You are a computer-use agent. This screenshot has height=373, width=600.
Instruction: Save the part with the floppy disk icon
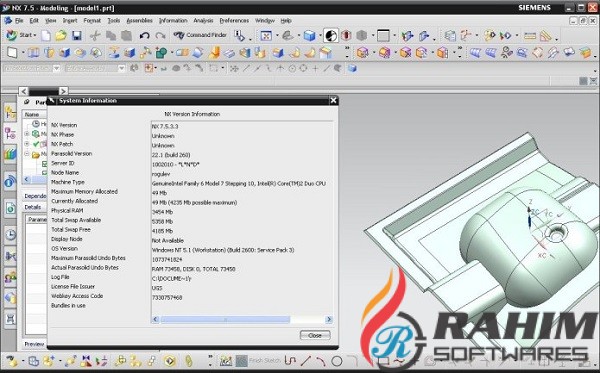[77, 36]
